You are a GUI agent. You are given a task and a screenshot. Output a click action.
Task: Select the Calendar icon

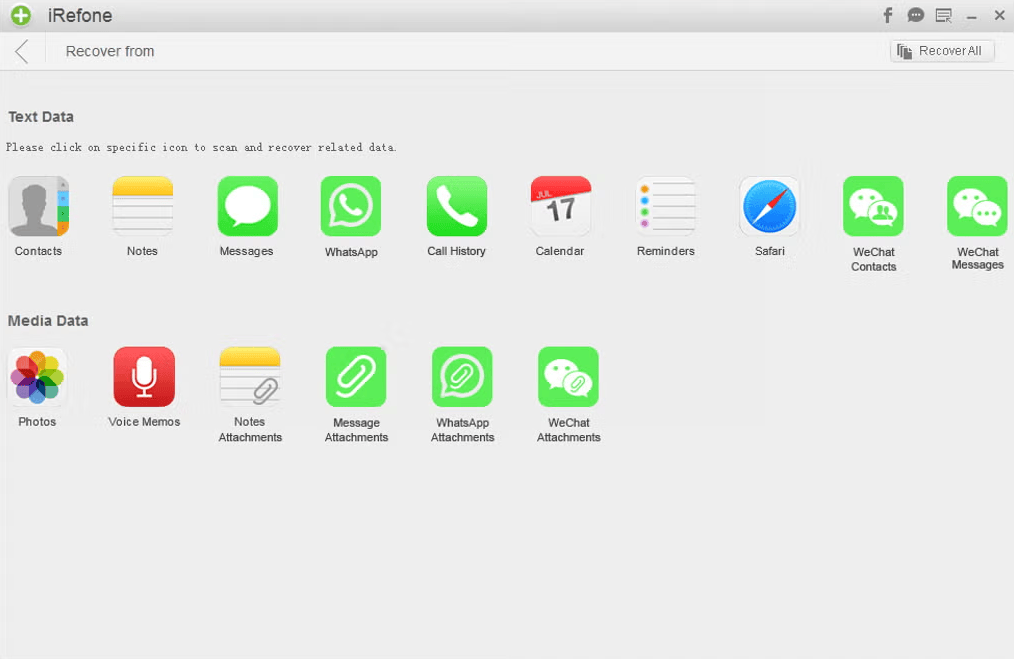561,206
